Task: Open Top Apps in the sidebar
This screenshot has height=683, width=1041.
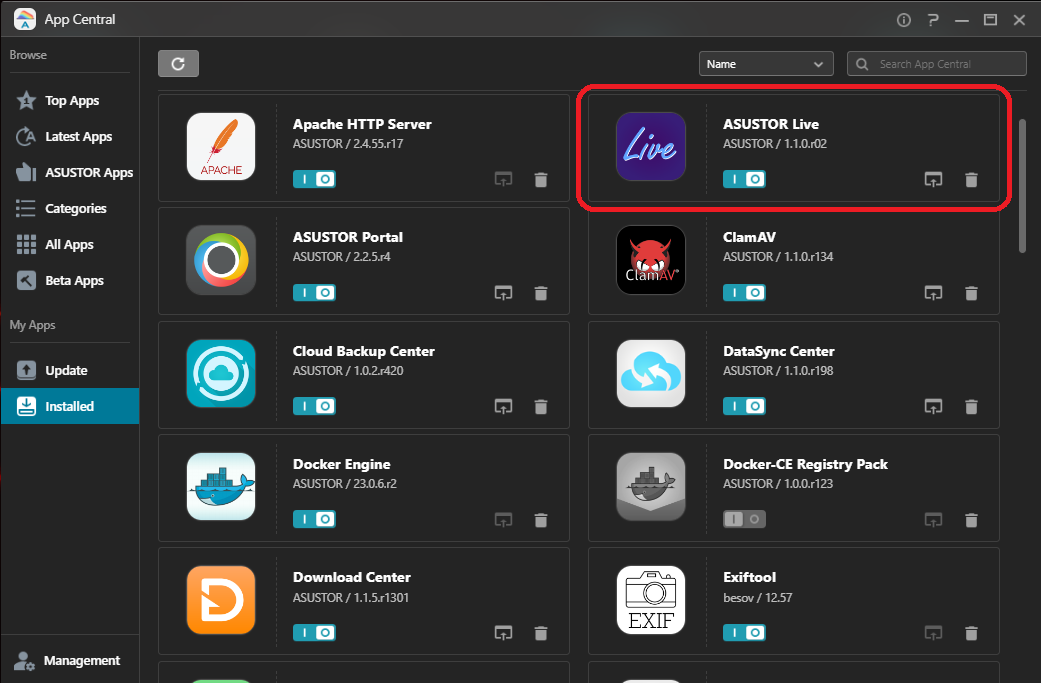Action: coord(70,100)
